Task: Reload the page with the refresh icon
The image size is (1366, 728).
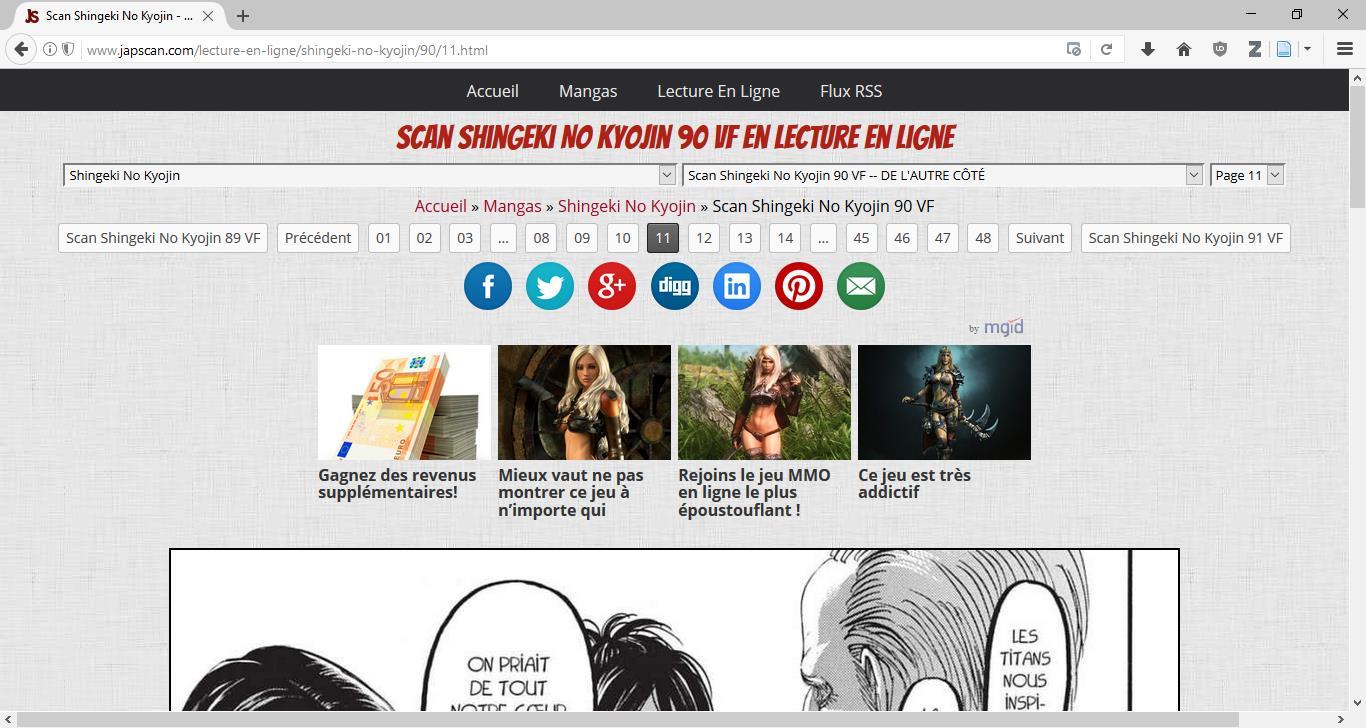Action: (1106, 49)
